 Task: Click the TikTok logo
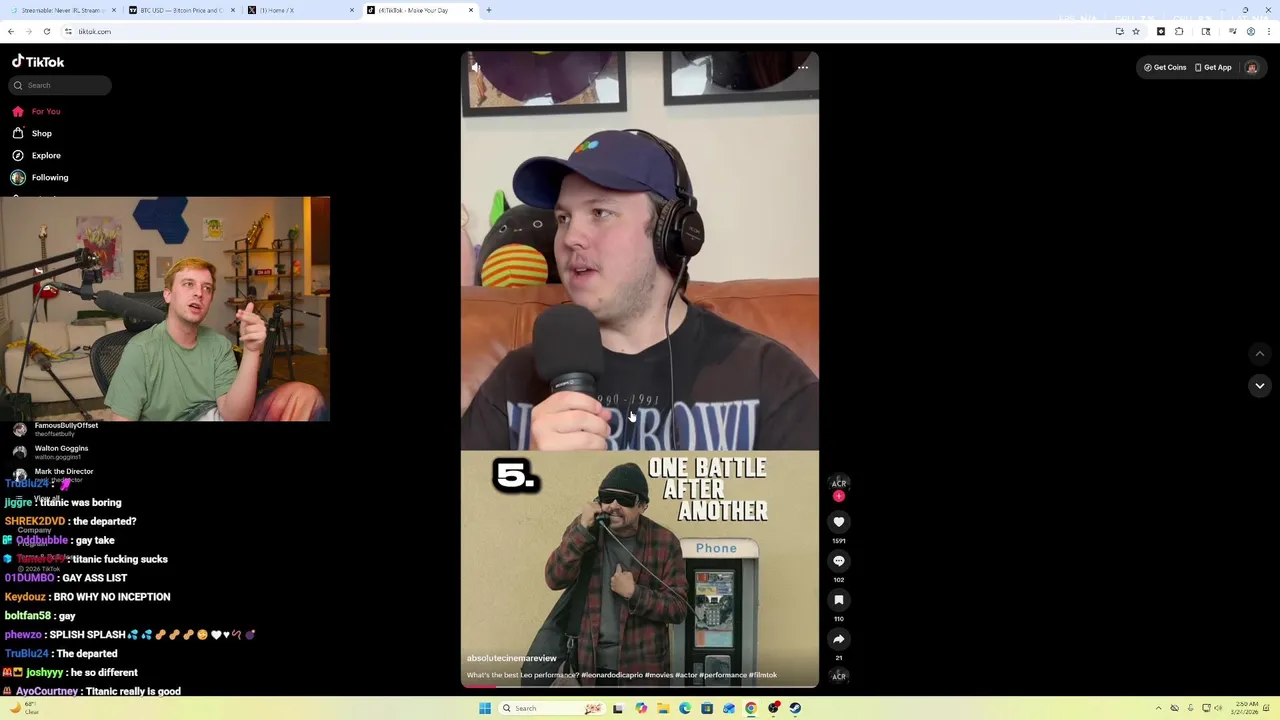click(38, 61)
